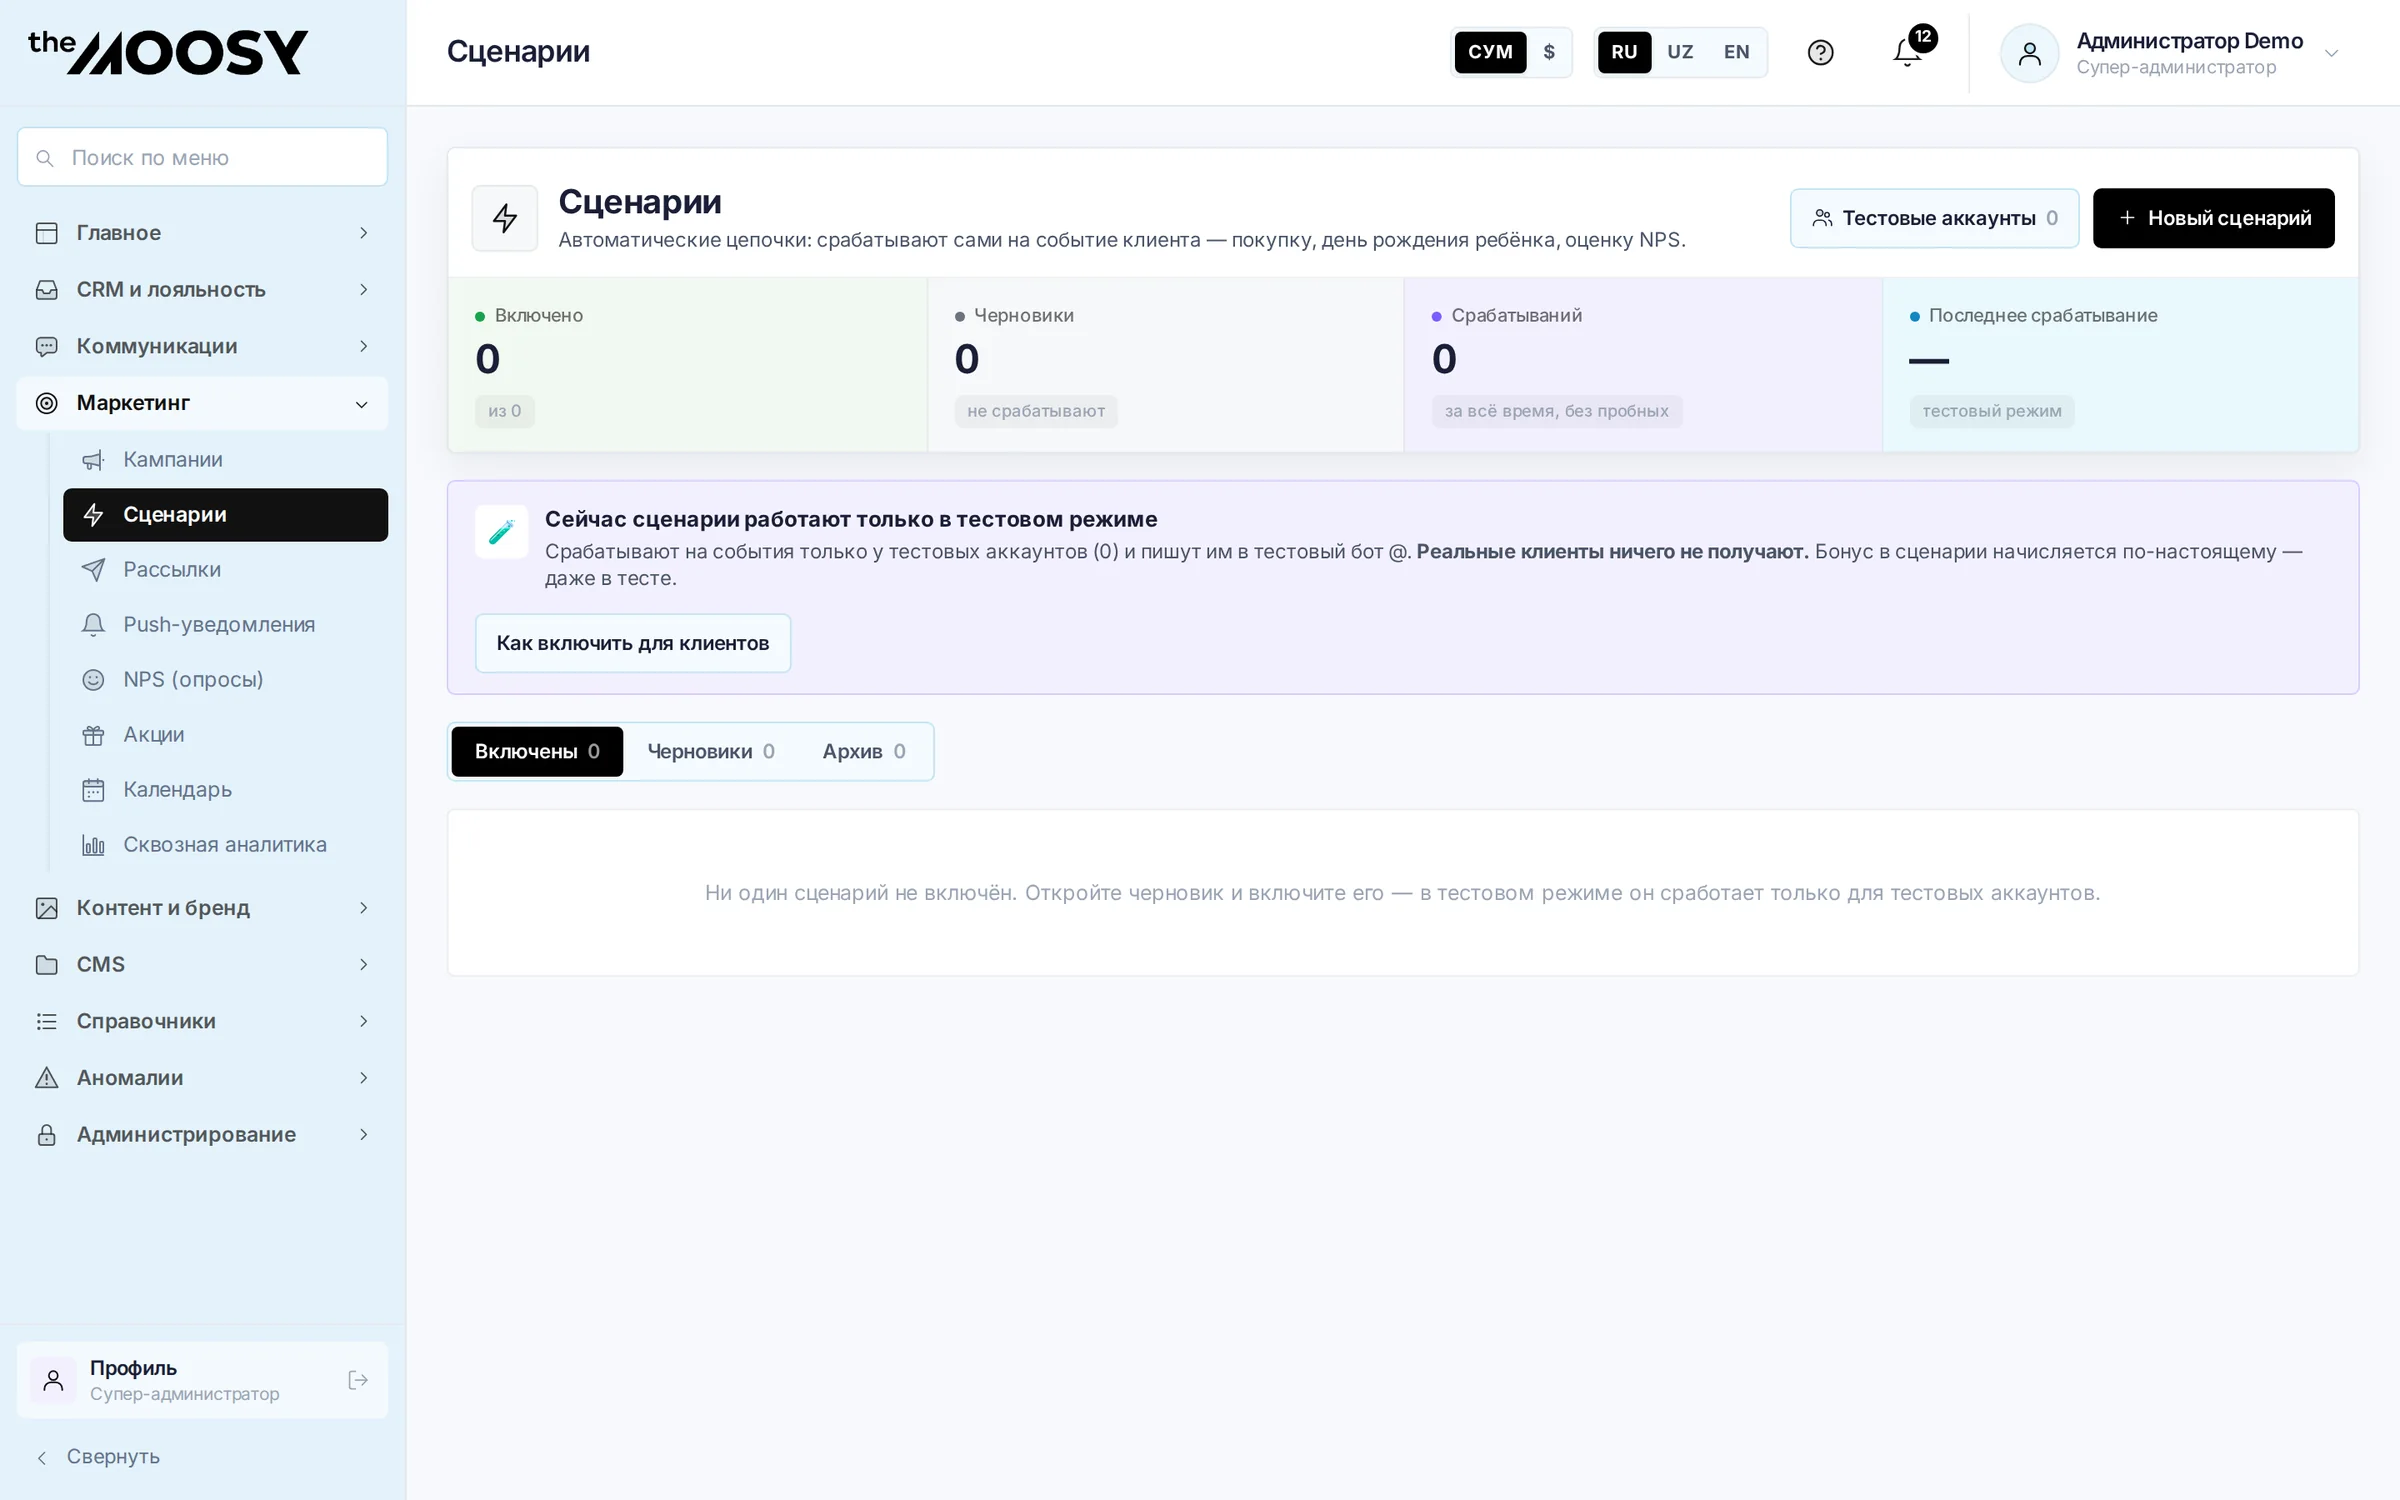Expand CRM и лояльность section
Image resolution: width=2400 pixels, height=1500 pixels.
coord(202,290)
